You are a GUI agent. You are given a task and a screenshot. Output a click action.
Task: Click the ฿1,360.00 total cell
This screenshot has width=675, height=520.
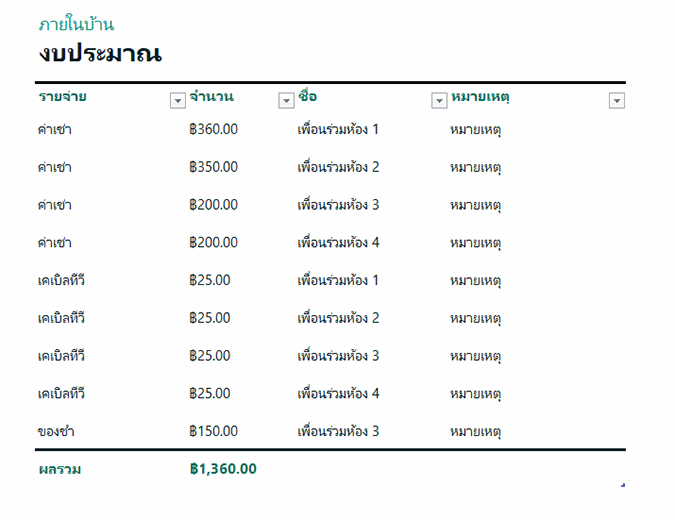point(222,468)
